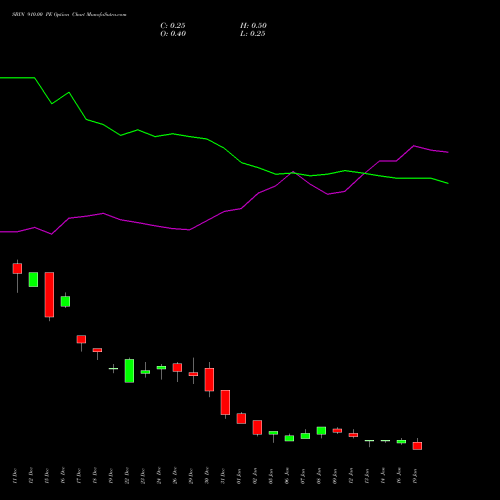Click the '19 Jan' date label
Viewport: 500px width, 500px height.
pos(415,476)
